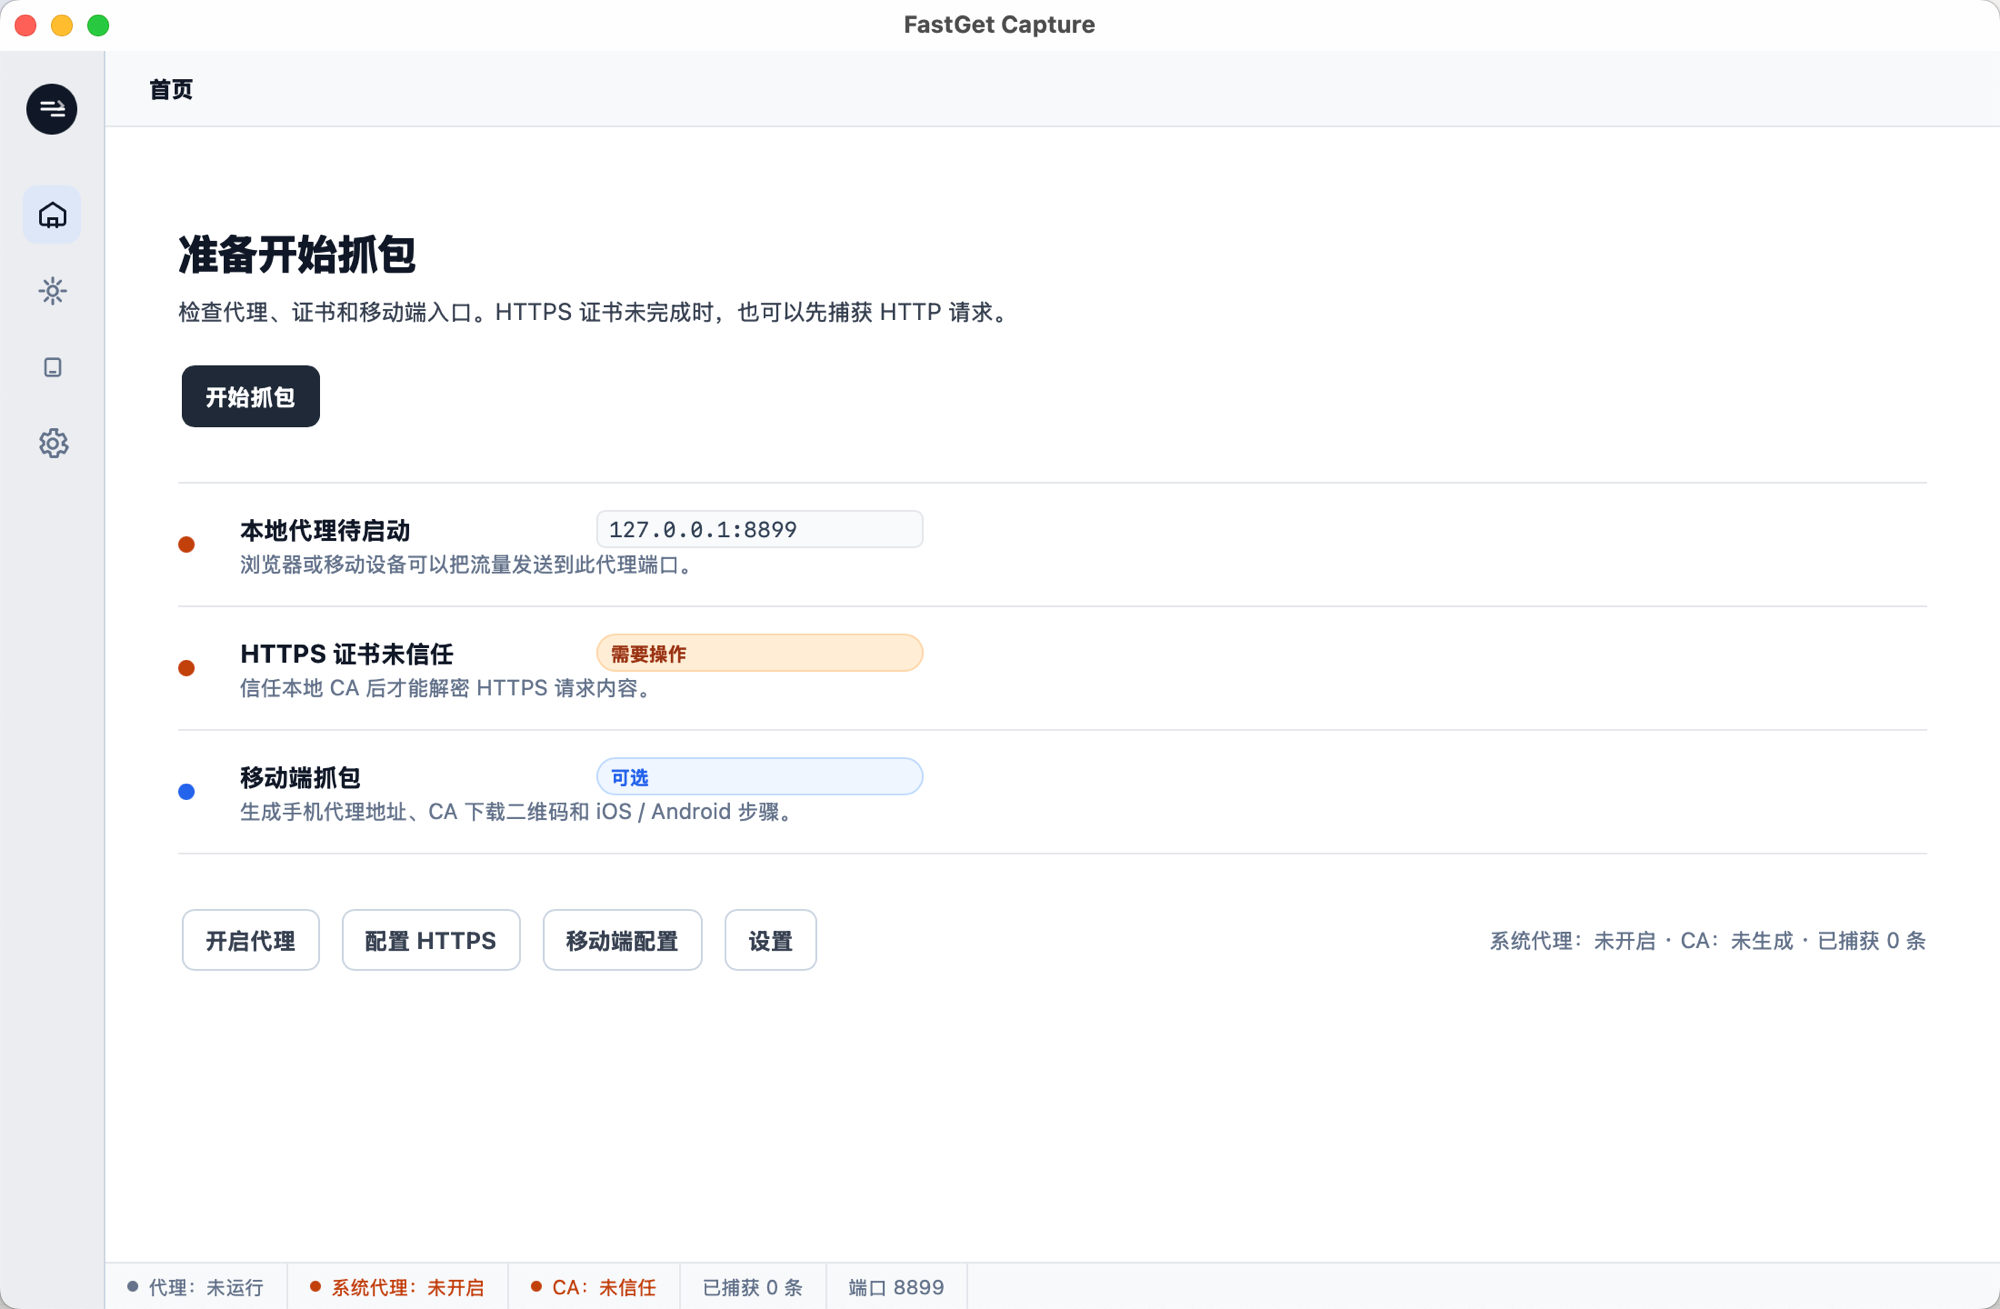The height and width of the screenshot is (1309, 2000).
Task: Click the 需要操作 status badge
Action: point(759,653)
